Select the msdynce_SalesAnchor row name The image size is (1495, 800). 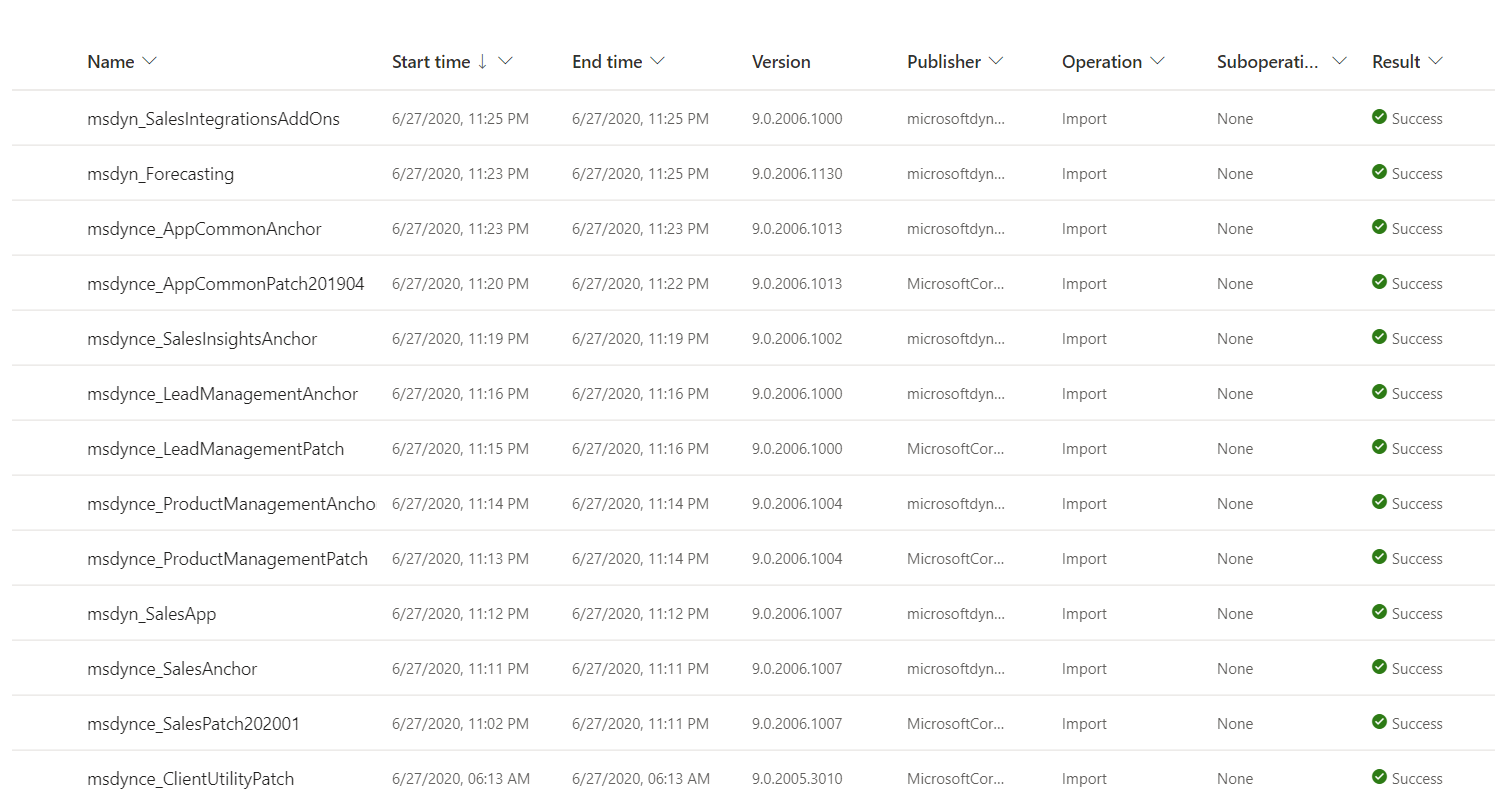point(172,669)
